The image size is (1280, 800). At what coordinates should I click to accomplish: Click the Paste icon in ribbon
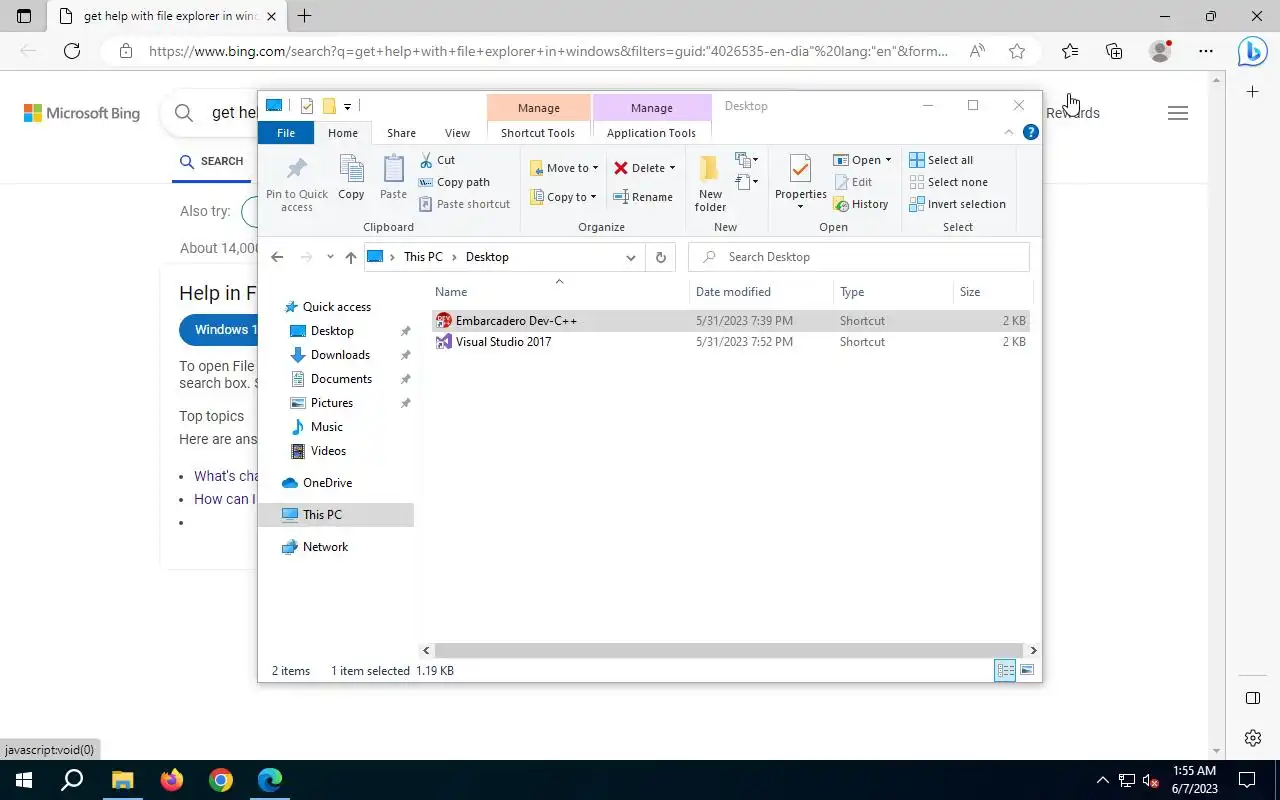(x=393, y=169)
